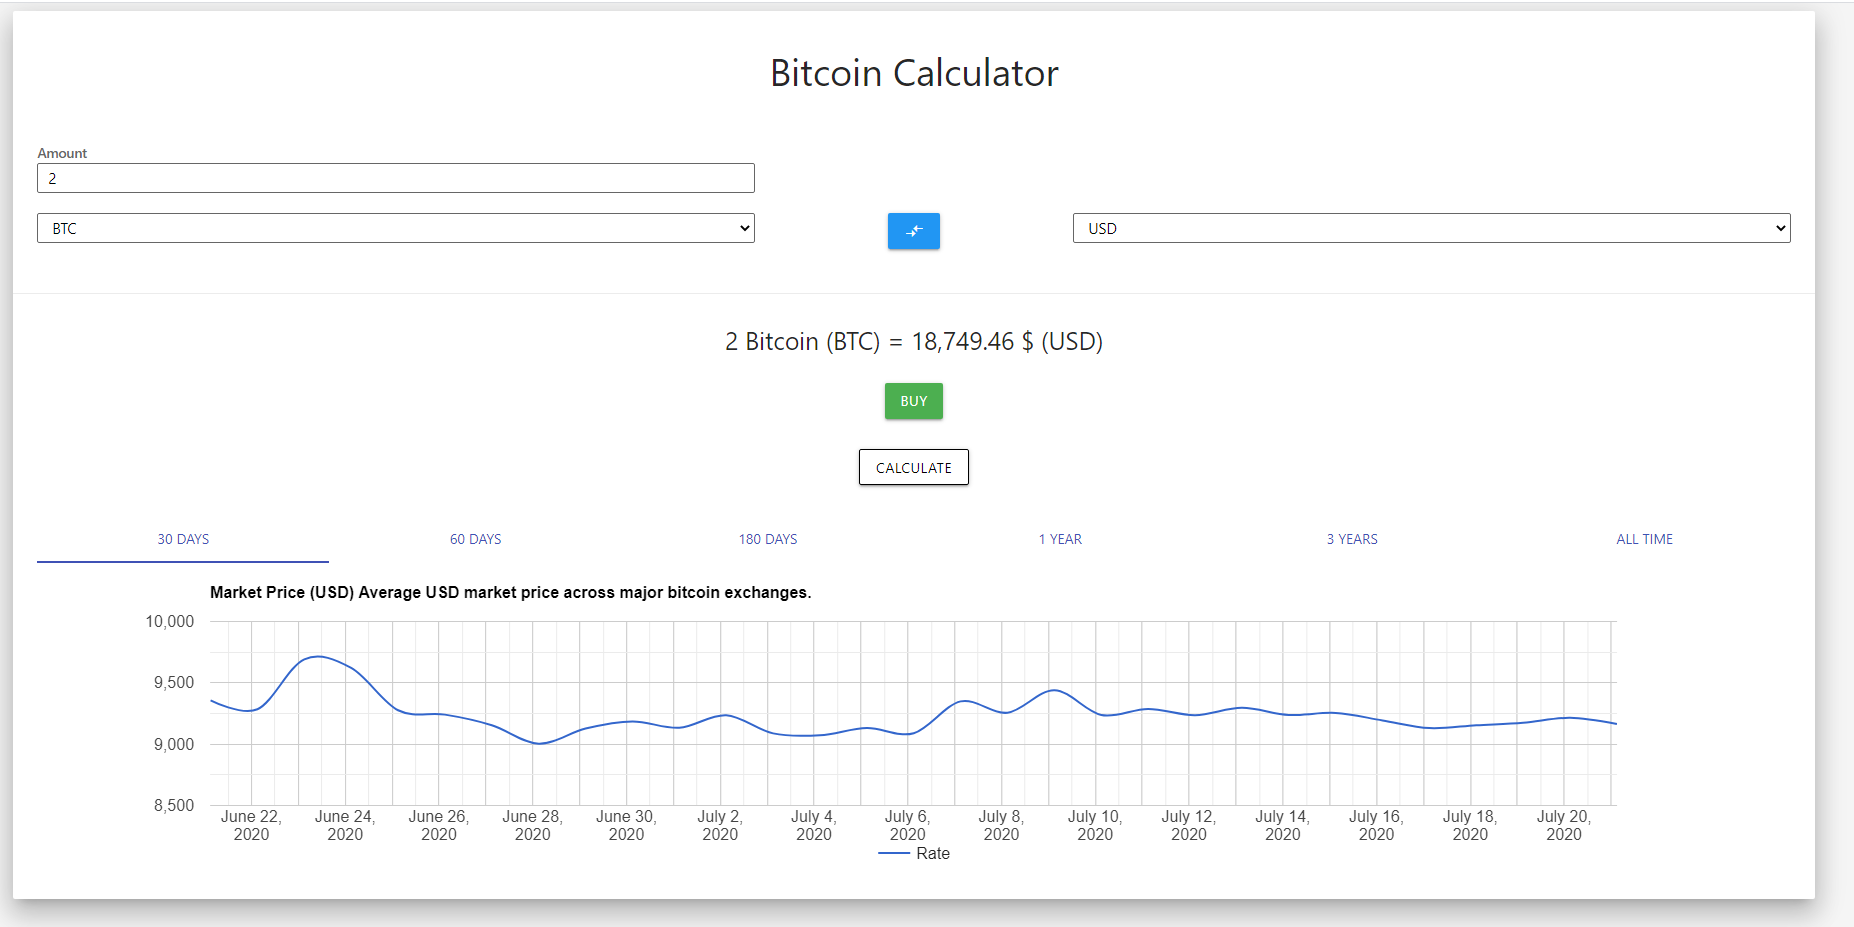This screenshot has height=927, width=1854.
Task: Open the BTC currency dropdown
Action: click(x=395, y=228)
